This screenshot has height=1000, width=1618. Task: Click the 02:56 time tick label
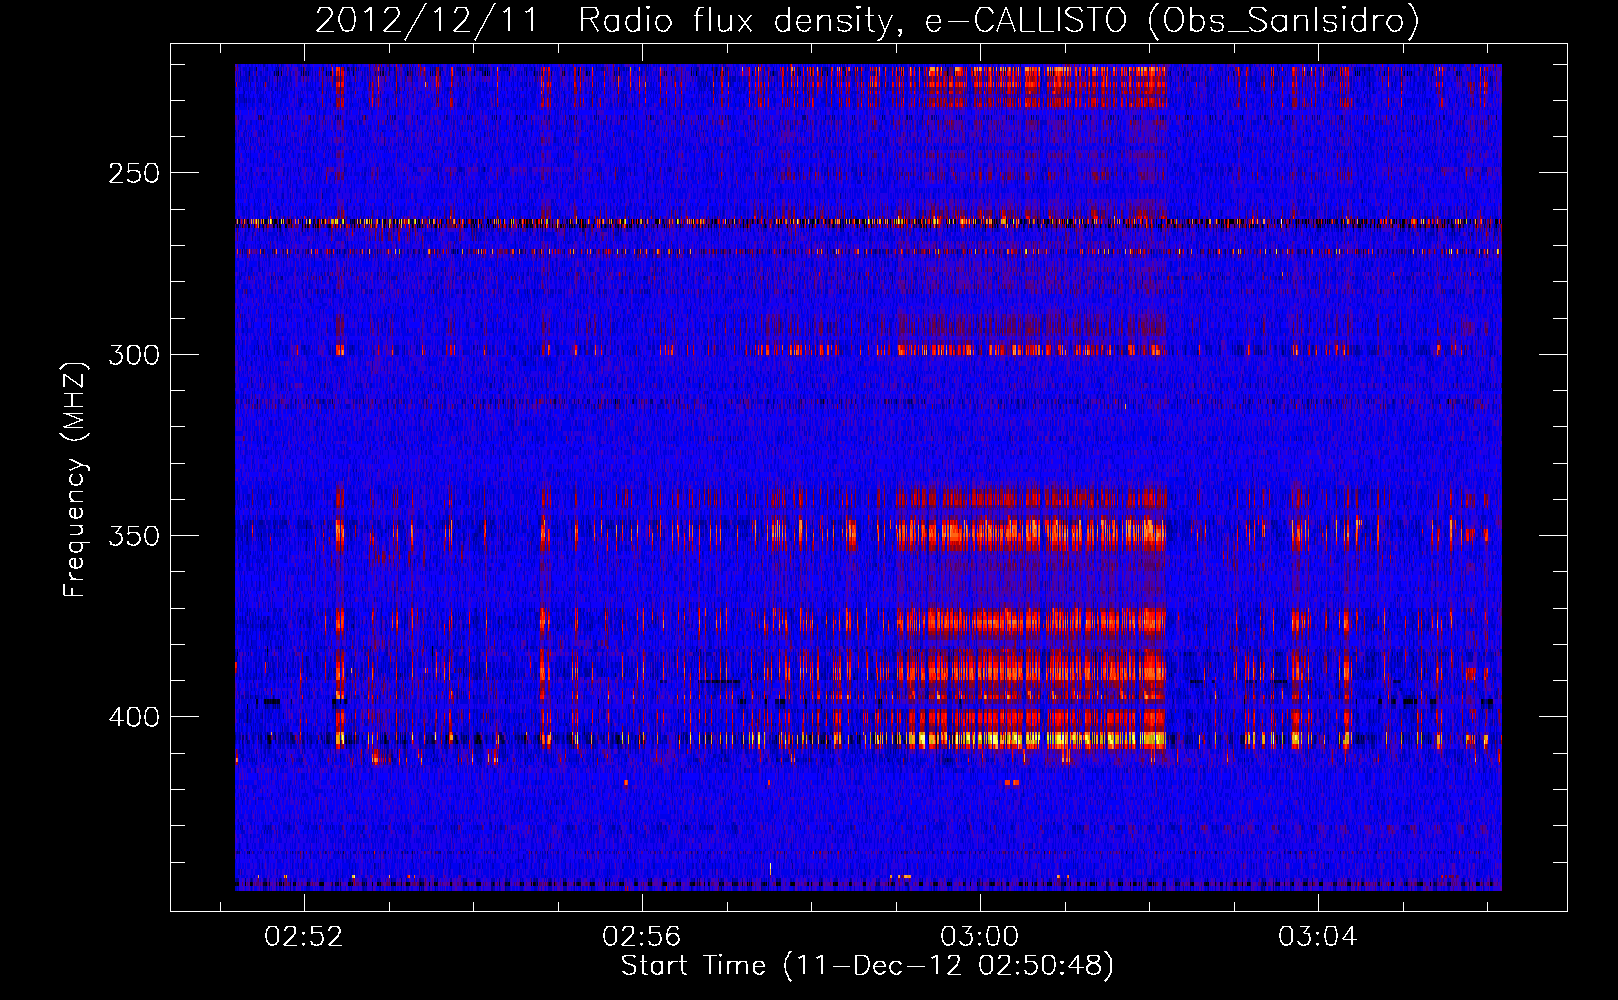tap(641, 936)
